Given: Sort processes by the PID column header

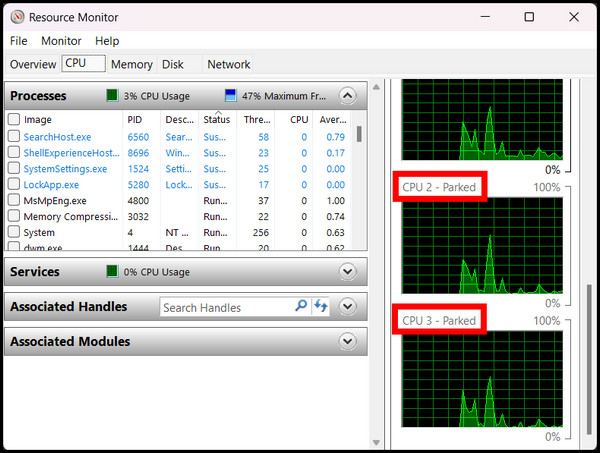Looking at the screenshot, I should click(135, 120).
